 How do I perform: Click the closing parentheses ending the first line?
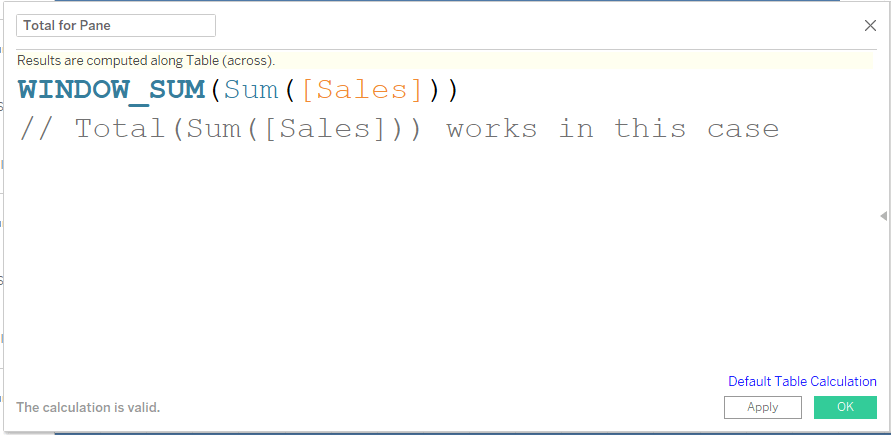coord(444,90)
